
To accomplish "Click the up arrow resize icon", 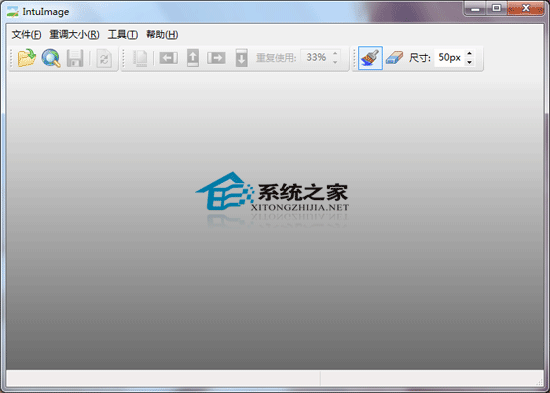I will click(x=193, y=58).
